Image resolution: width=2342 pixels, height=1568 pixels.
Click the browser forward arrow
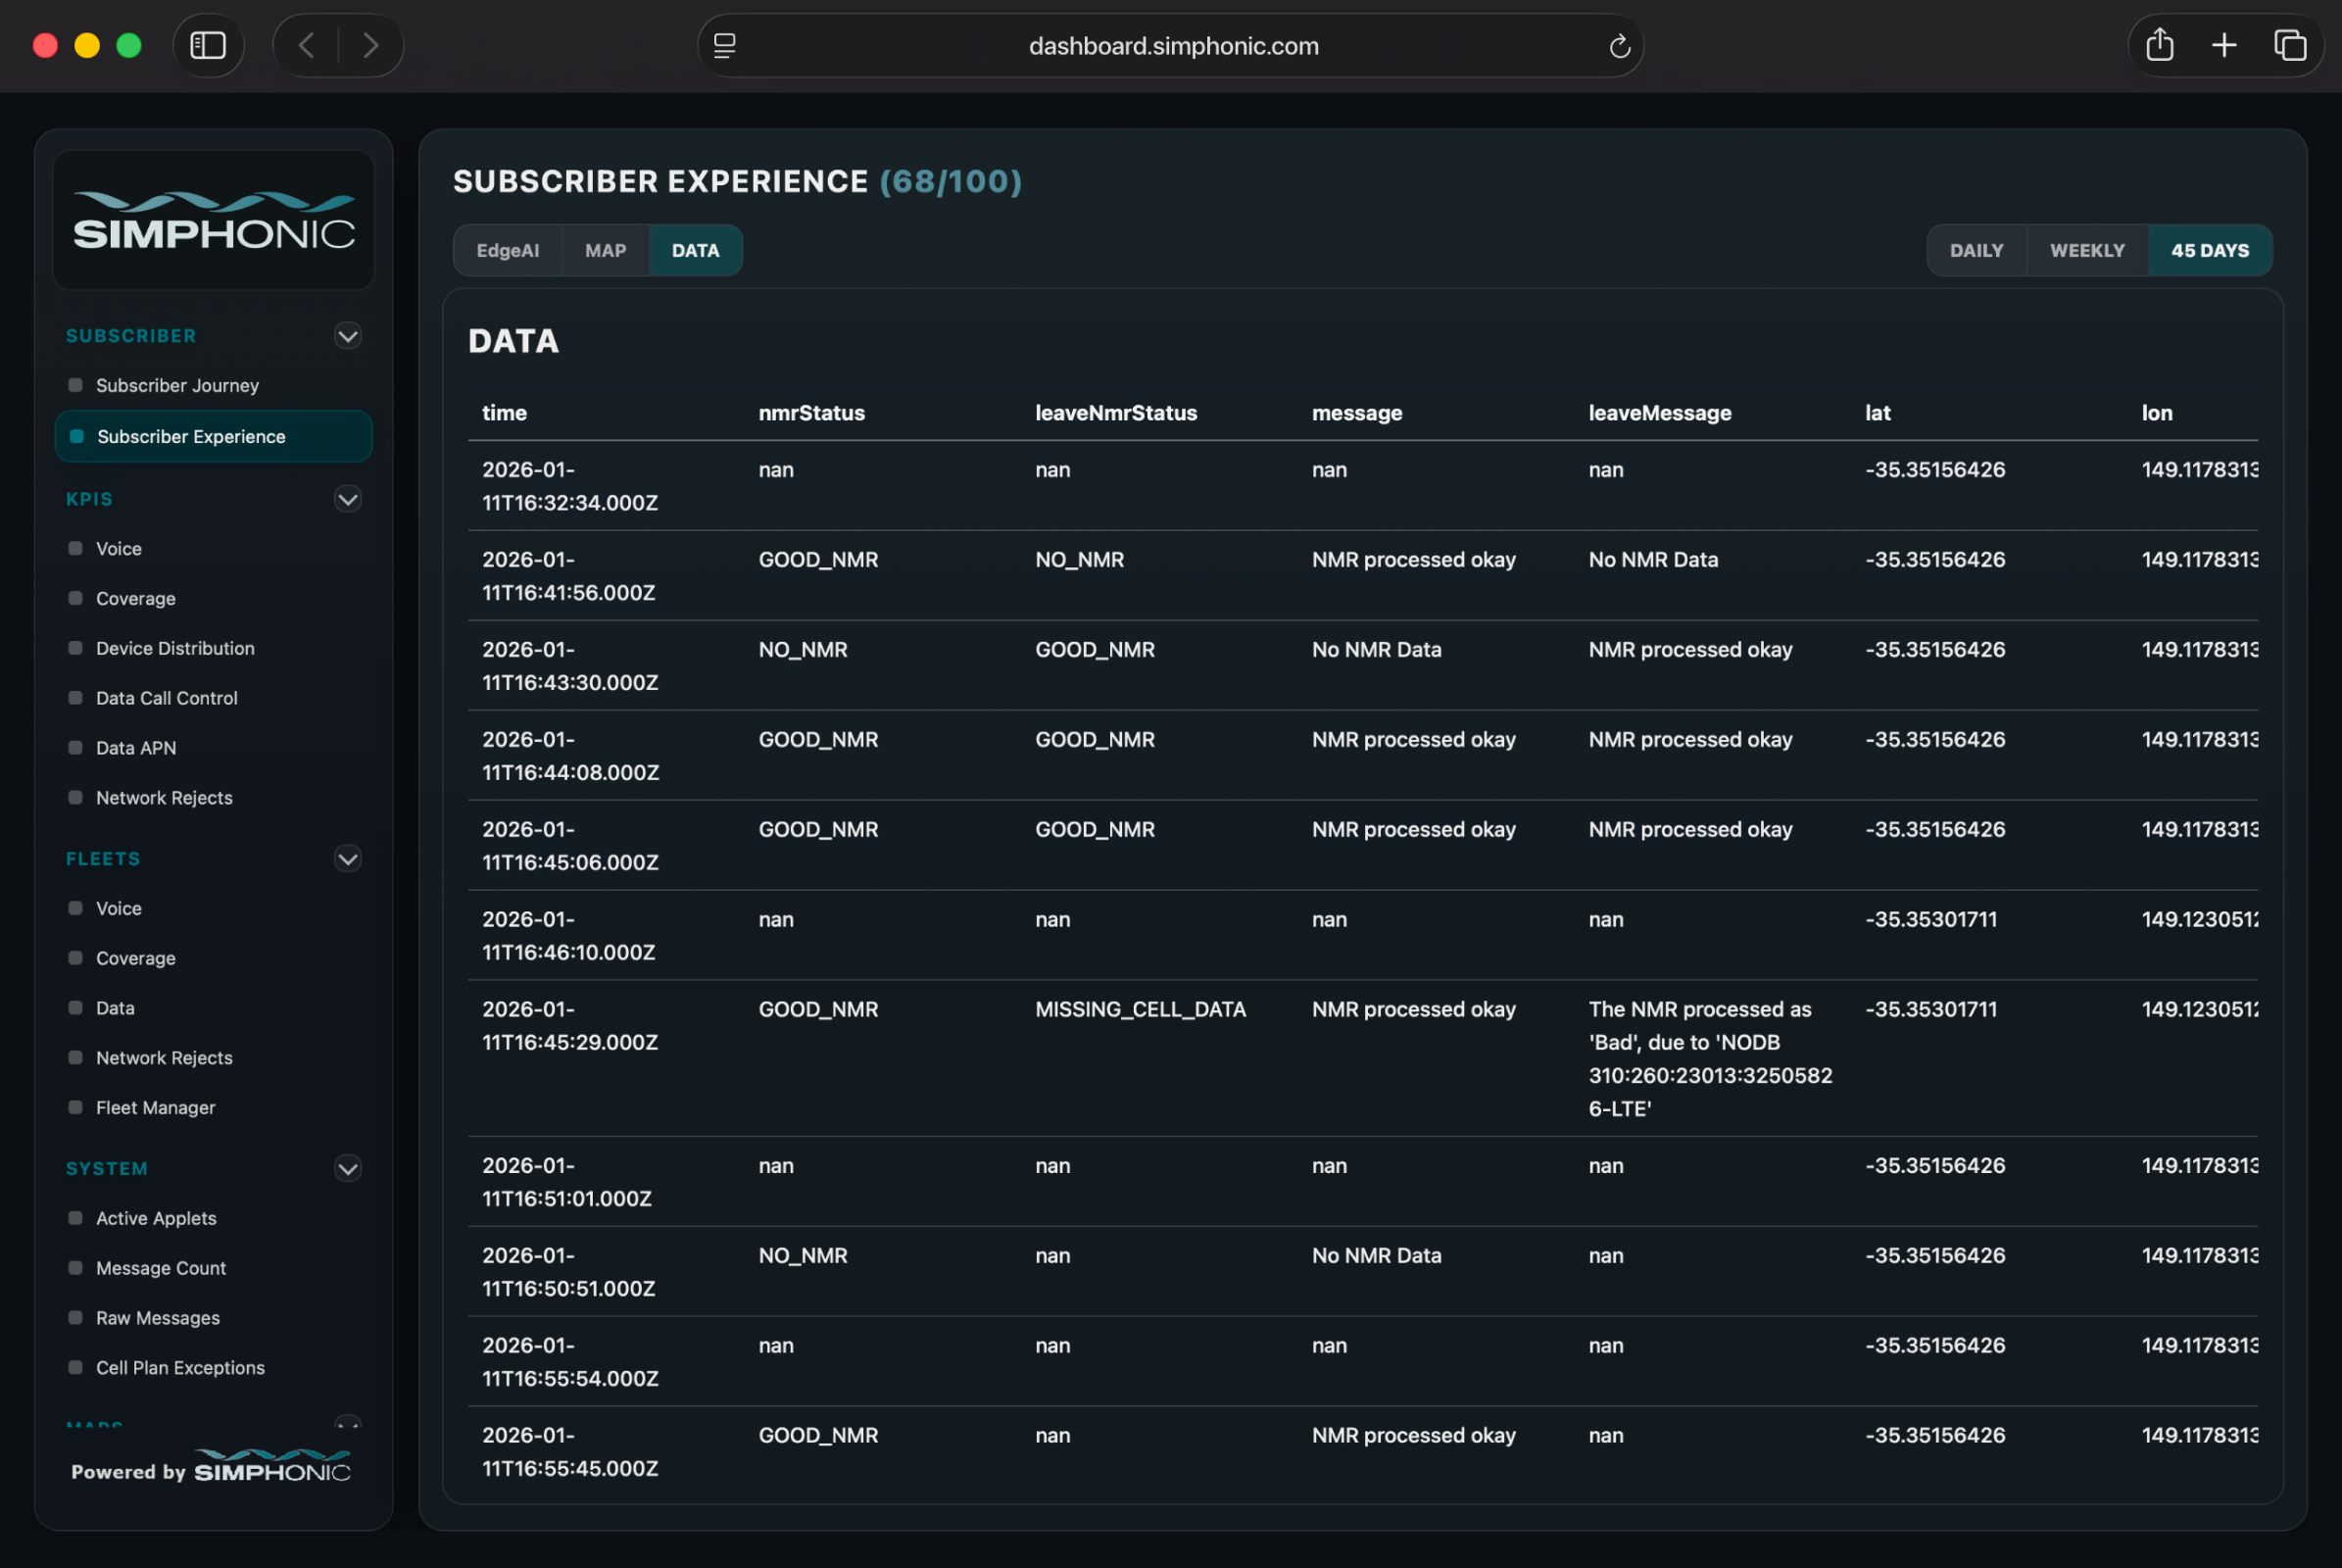coord(371,45)
